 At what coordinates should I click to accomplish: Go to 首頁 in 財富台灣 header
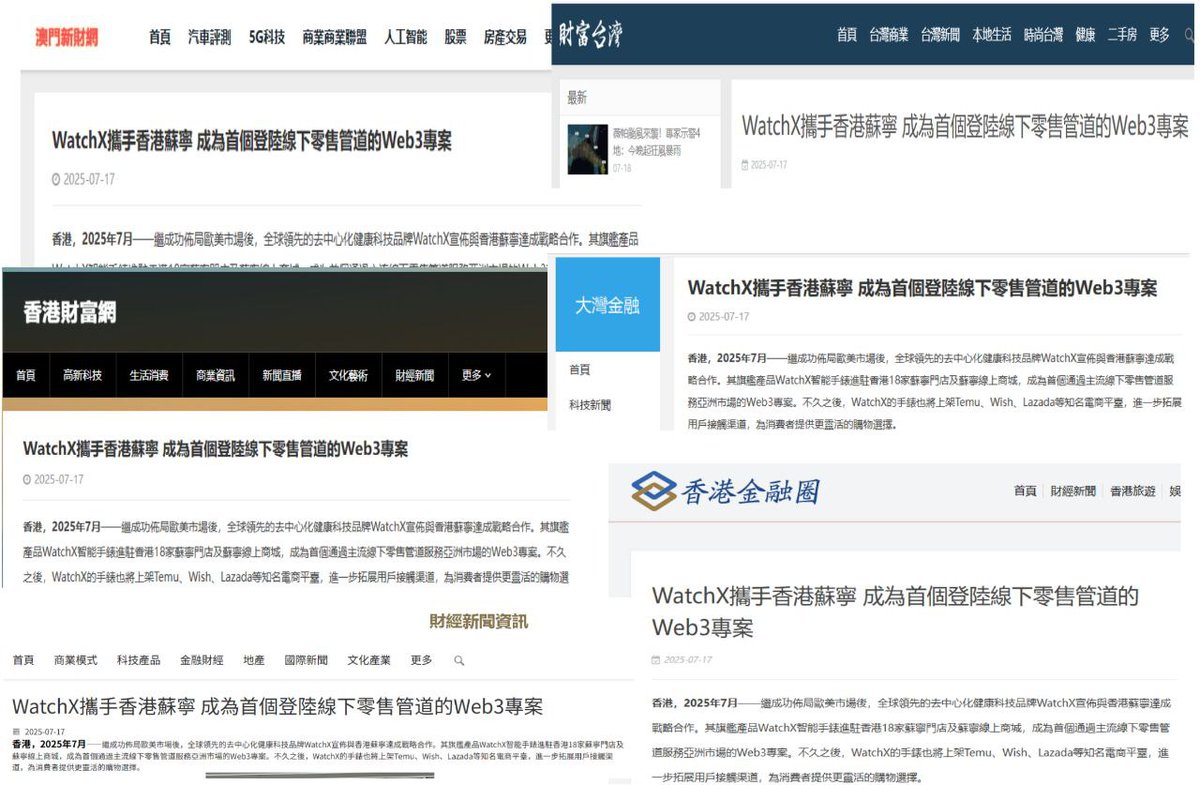pos(847,34)
